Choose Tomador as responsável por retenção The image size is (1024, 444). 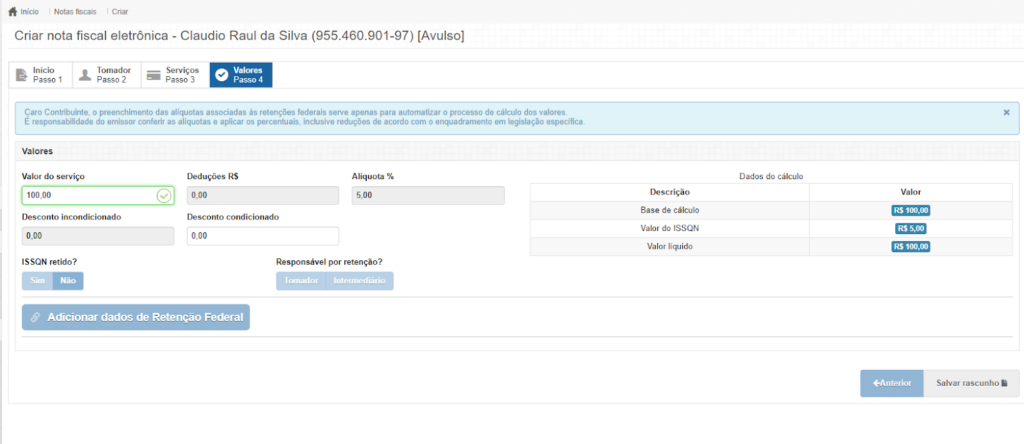[x=301, y=281]
